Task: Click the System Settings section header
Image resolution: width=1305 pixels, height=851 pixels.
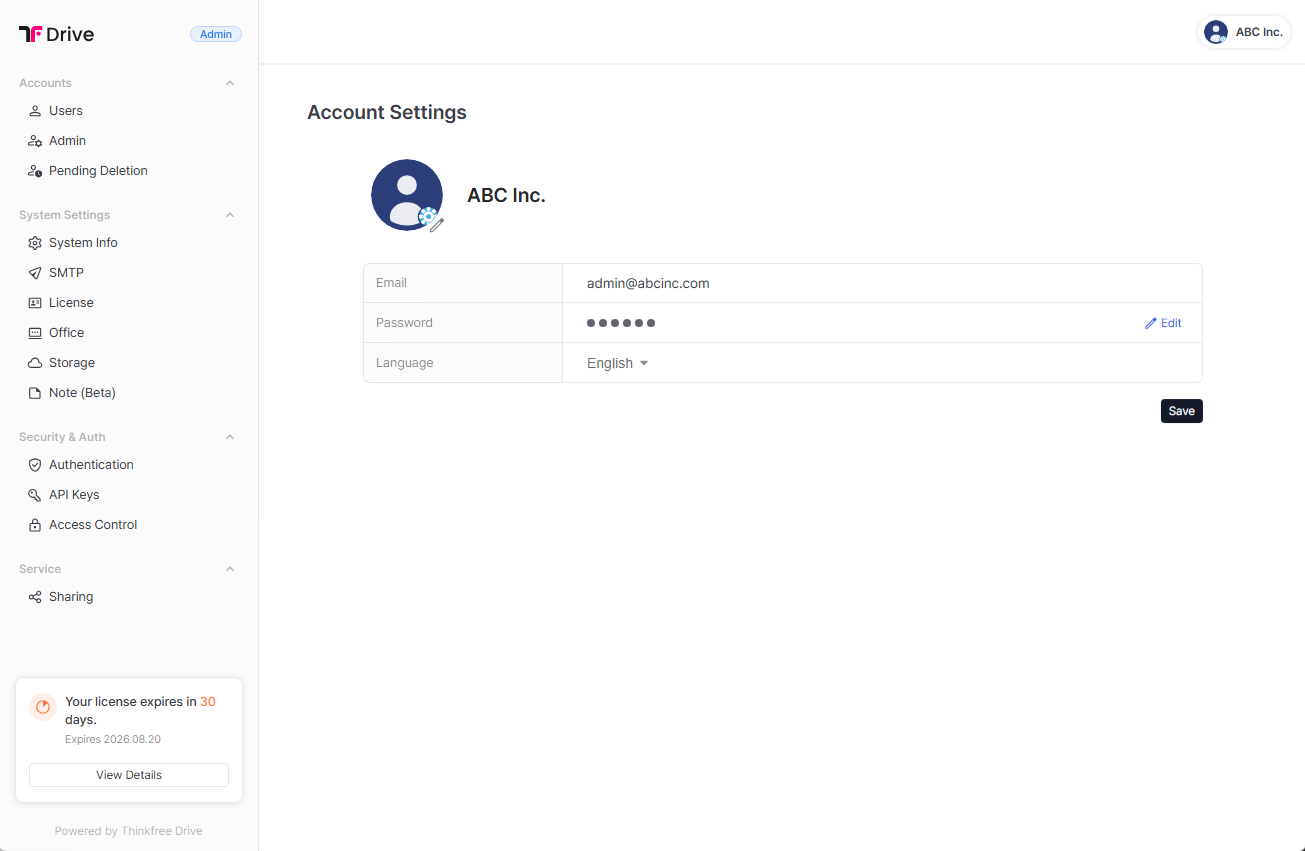Action: tap(65, 215)
